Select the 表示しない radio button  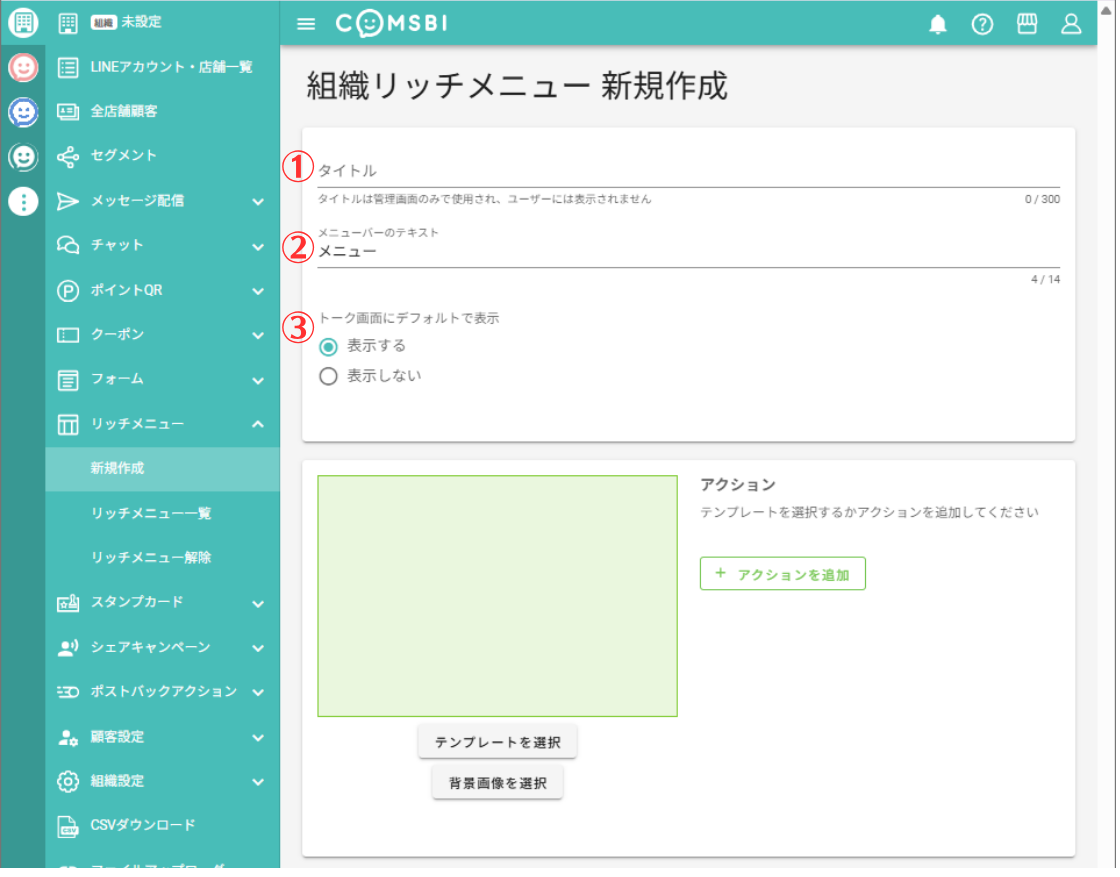click(x=328, y=377)
